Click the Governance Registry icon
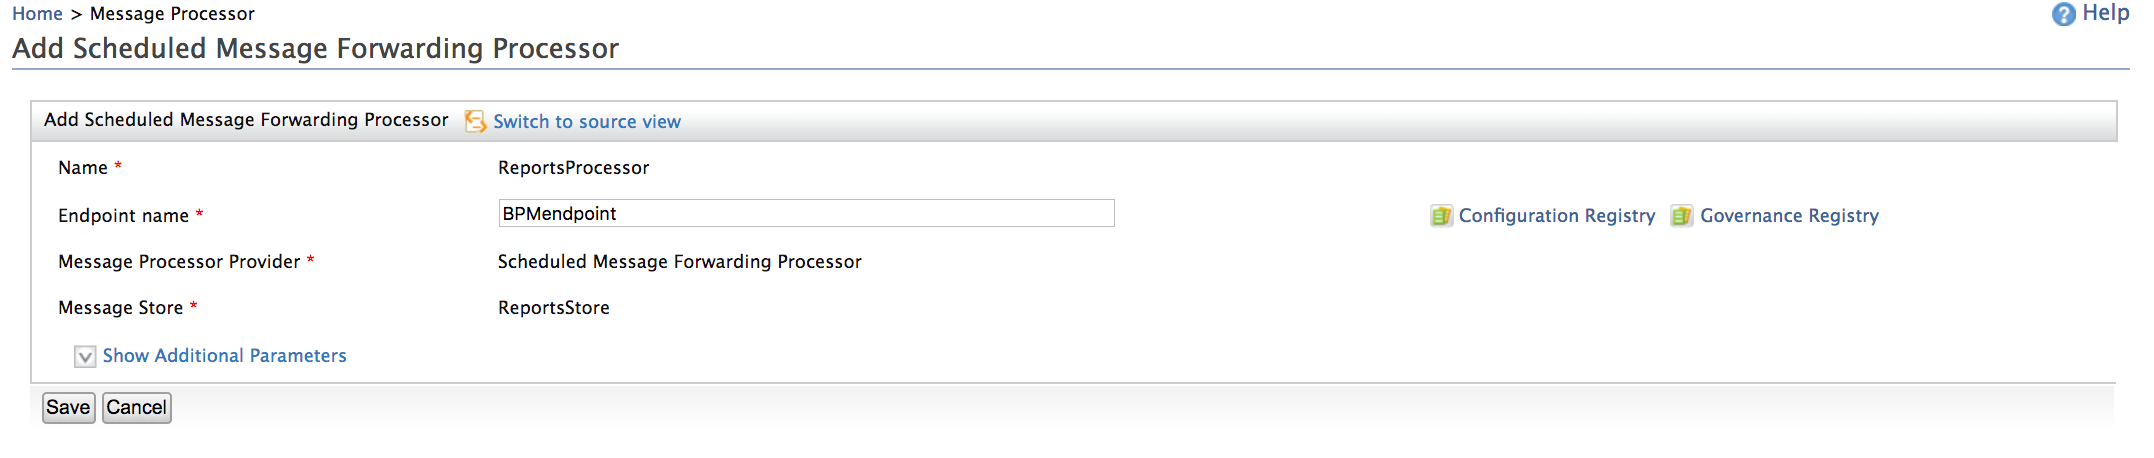2154x458 pixels. [x=1681, y=216]
